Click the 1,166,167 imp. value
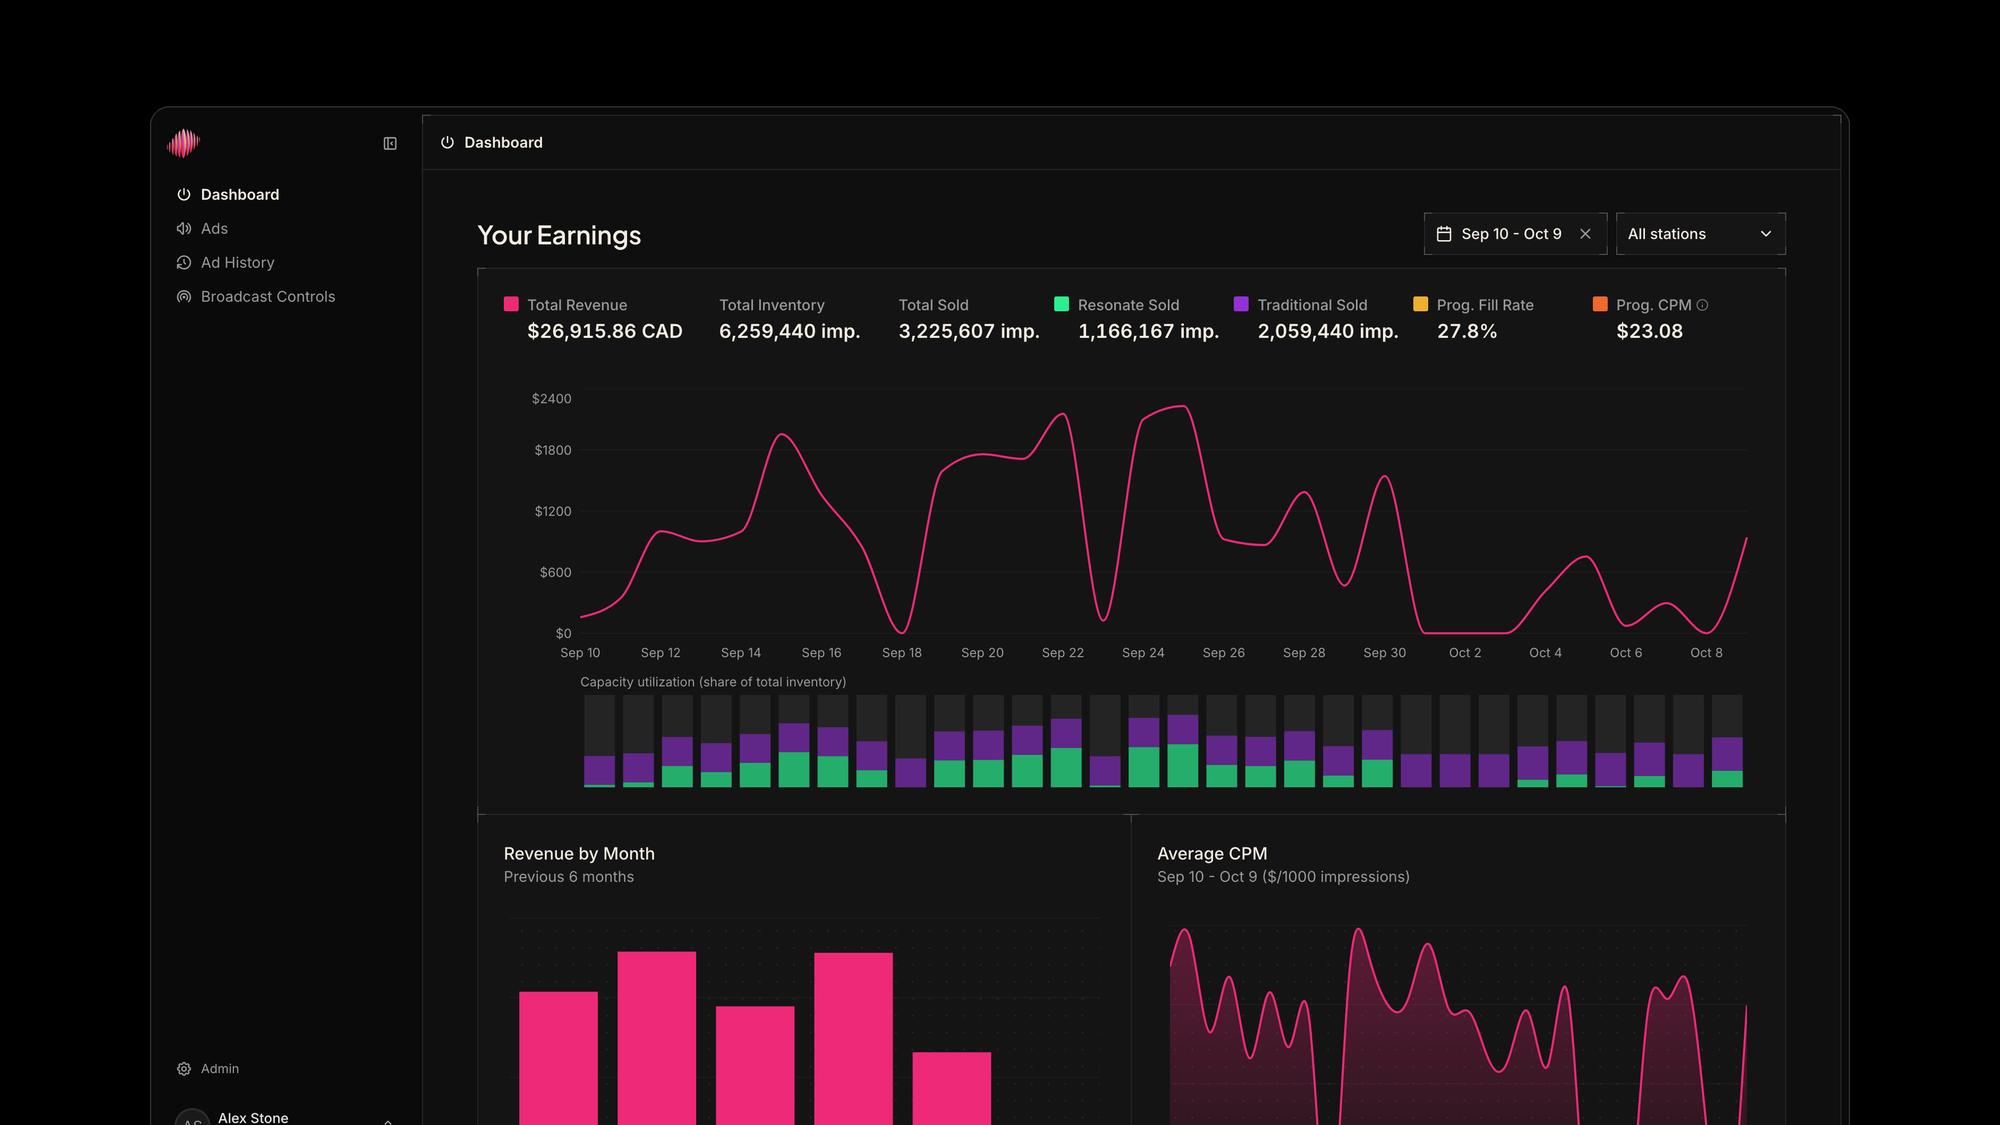 point(1148,332)
